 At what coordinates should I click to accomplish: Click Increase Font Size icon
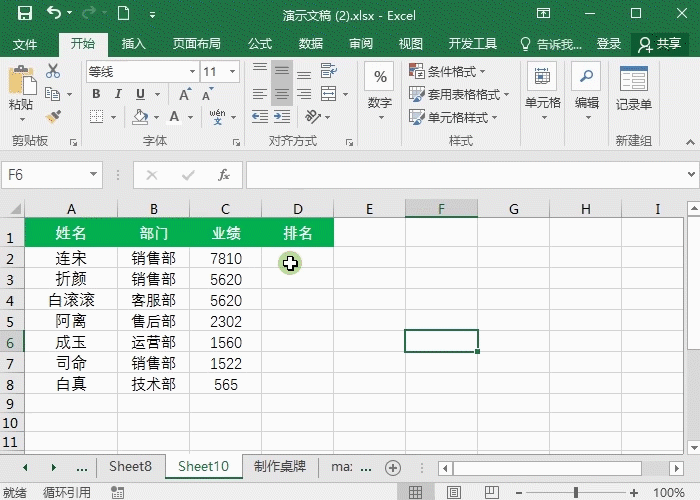tap(185, 94)
